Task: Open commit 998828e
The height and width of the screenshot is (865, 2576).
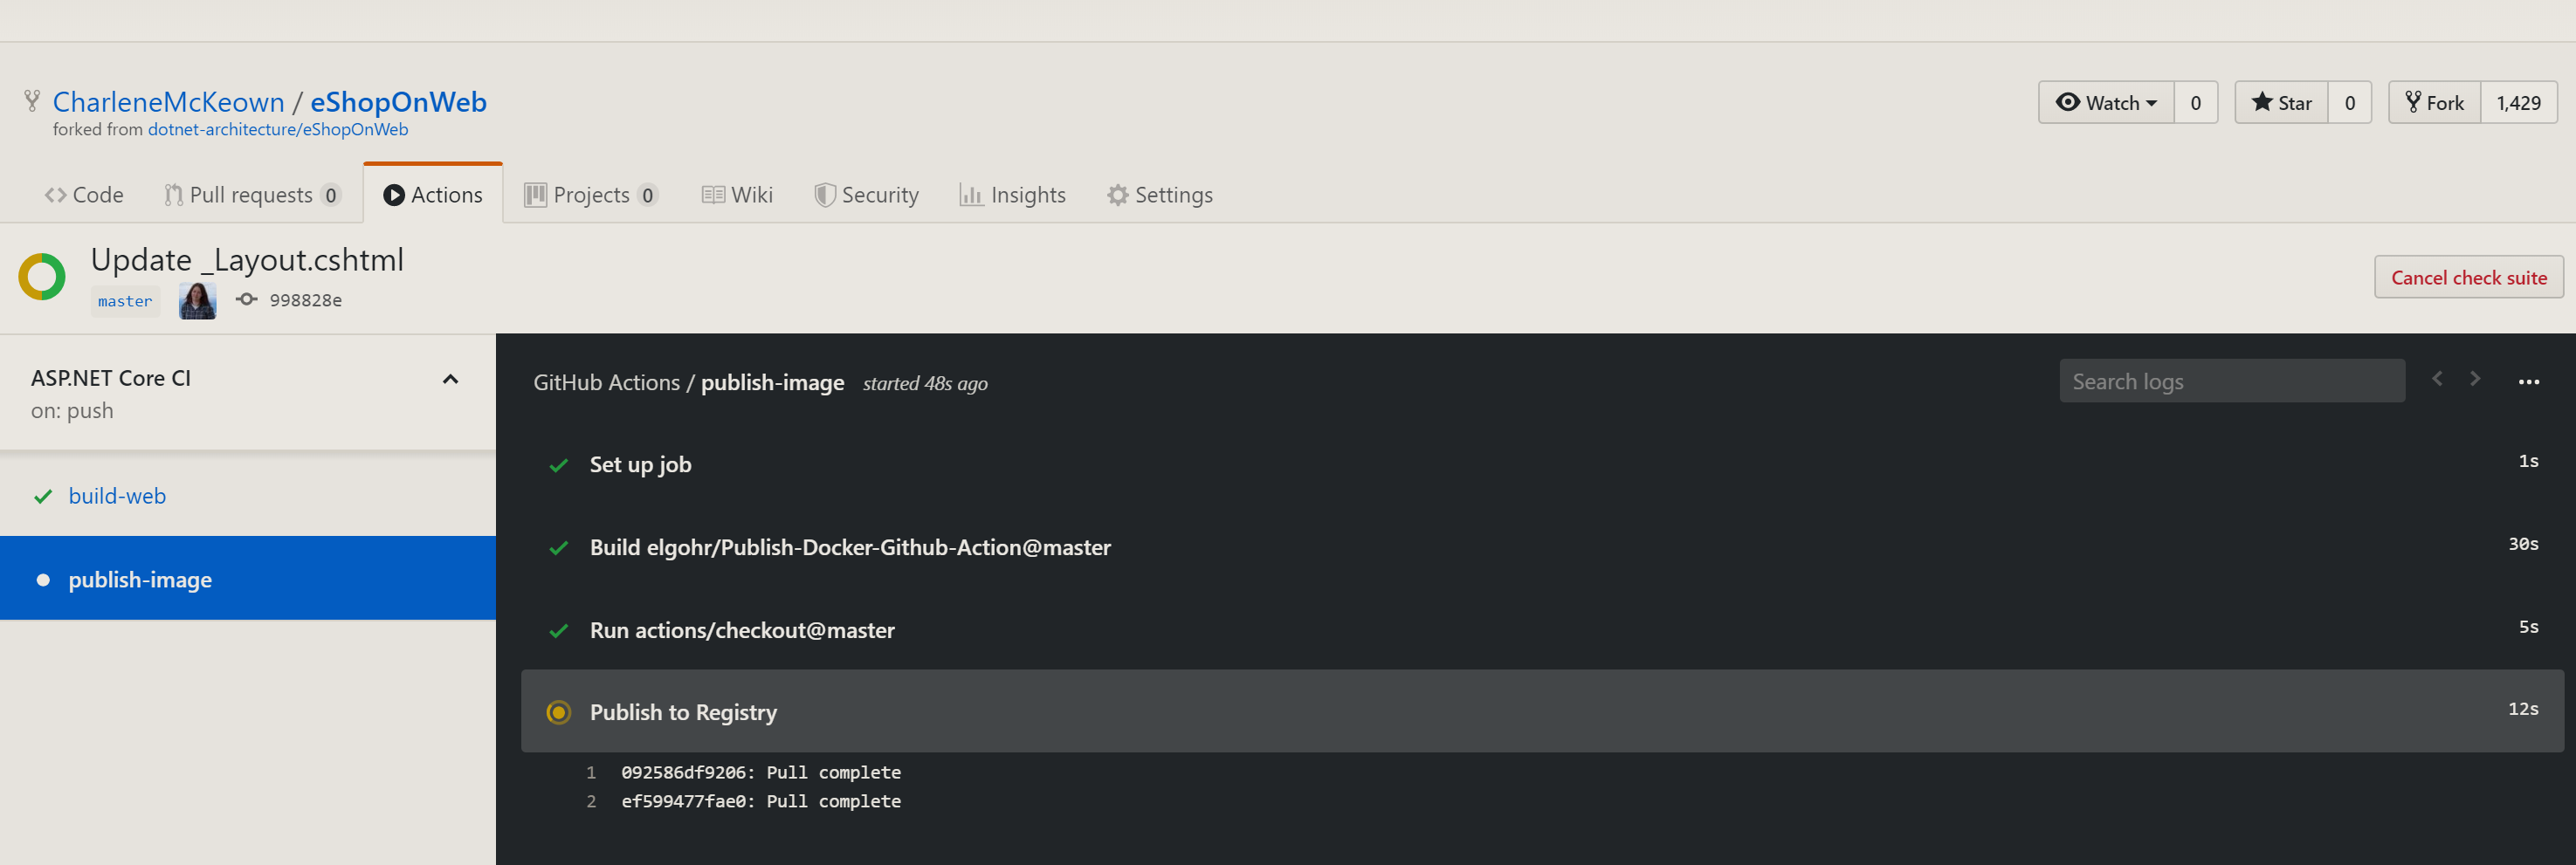Action: [305, 300]
